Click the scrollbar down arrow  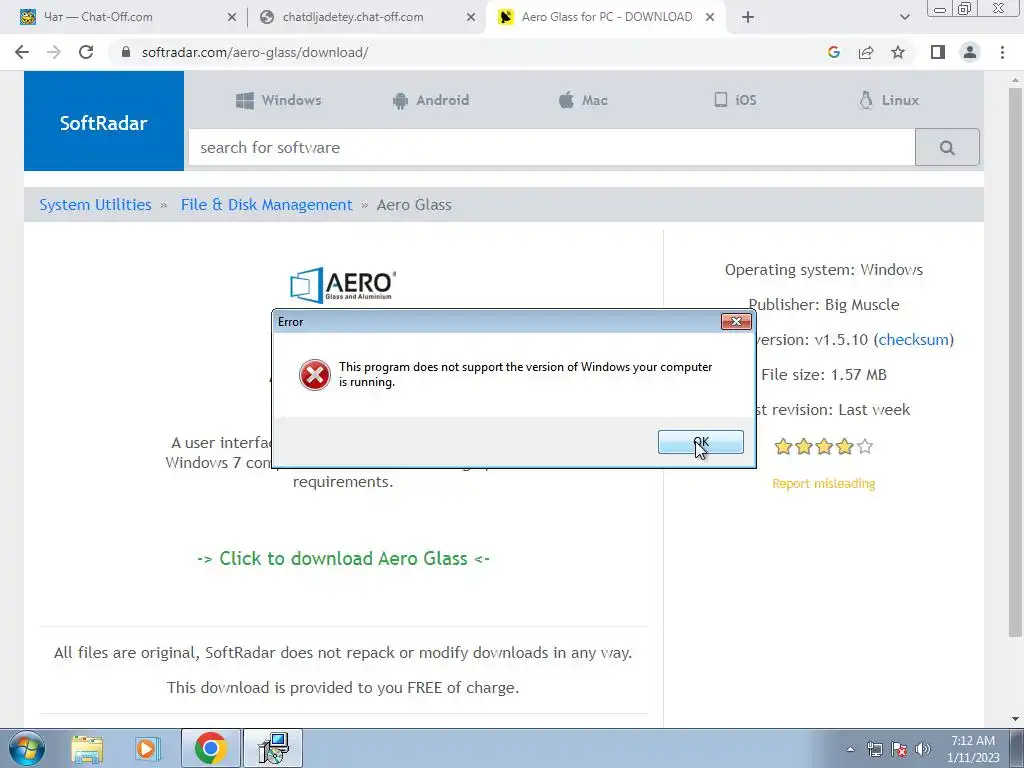1015,720
